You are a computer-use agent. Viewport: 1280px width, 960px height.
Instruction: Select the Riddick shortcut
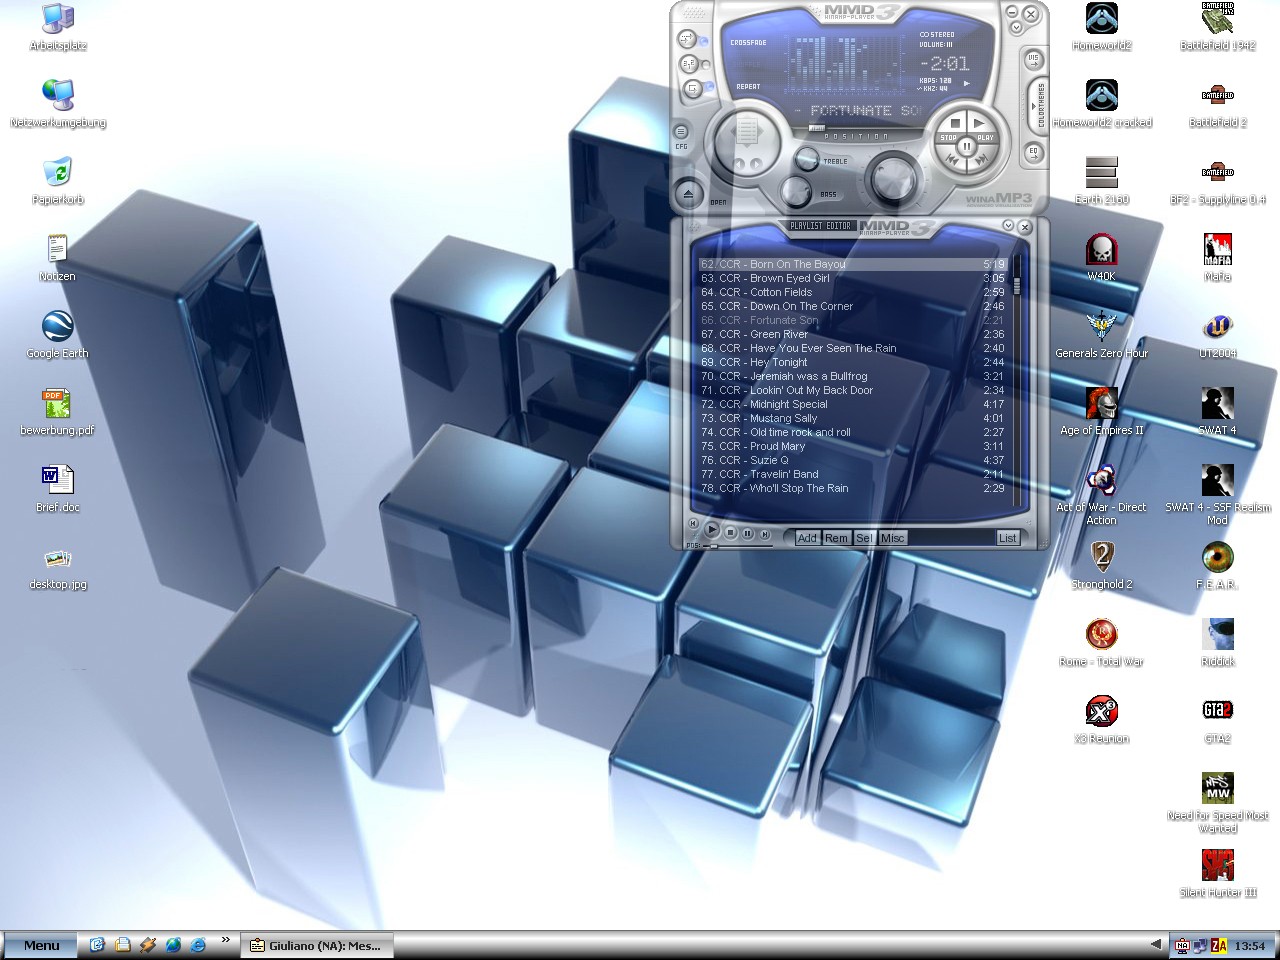[1218, 643]
